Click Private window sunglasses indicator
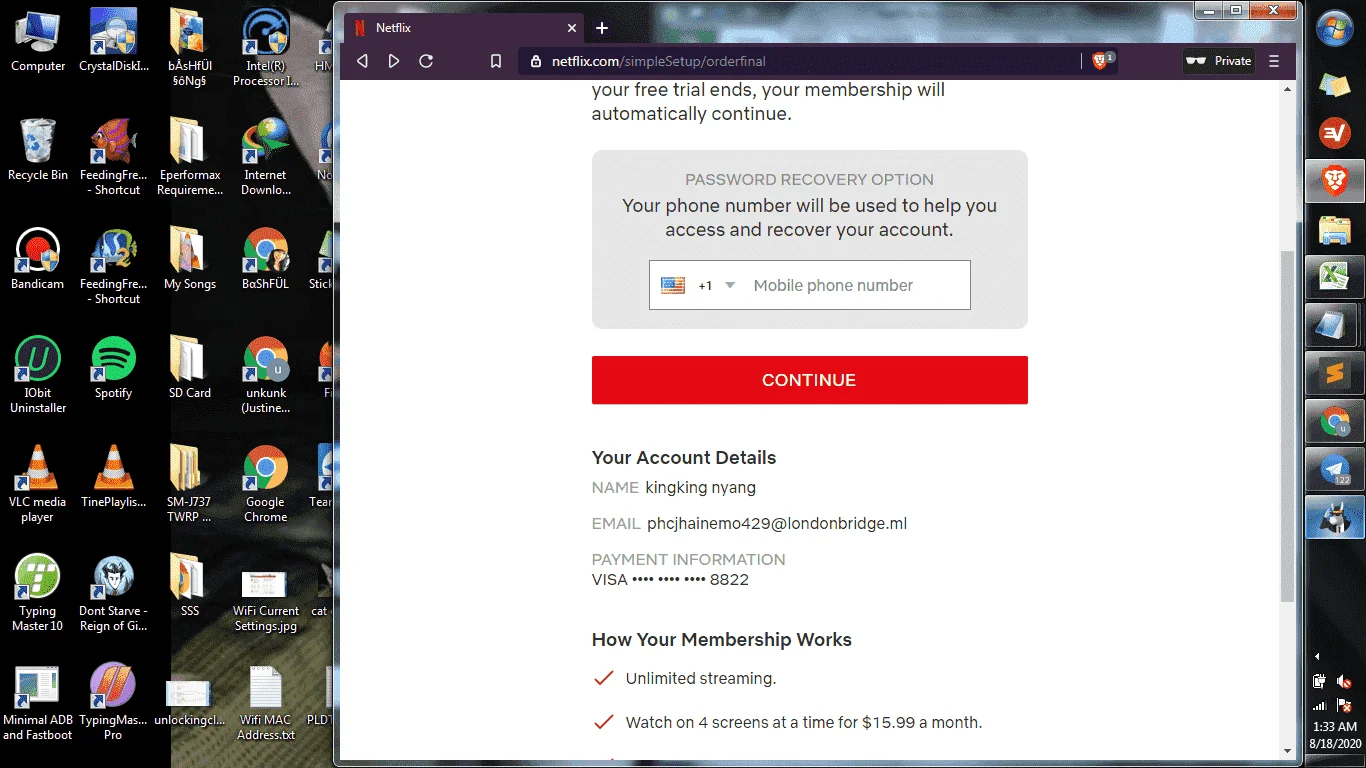Viewport: 1366px width, 768px height. (1219, 61)
